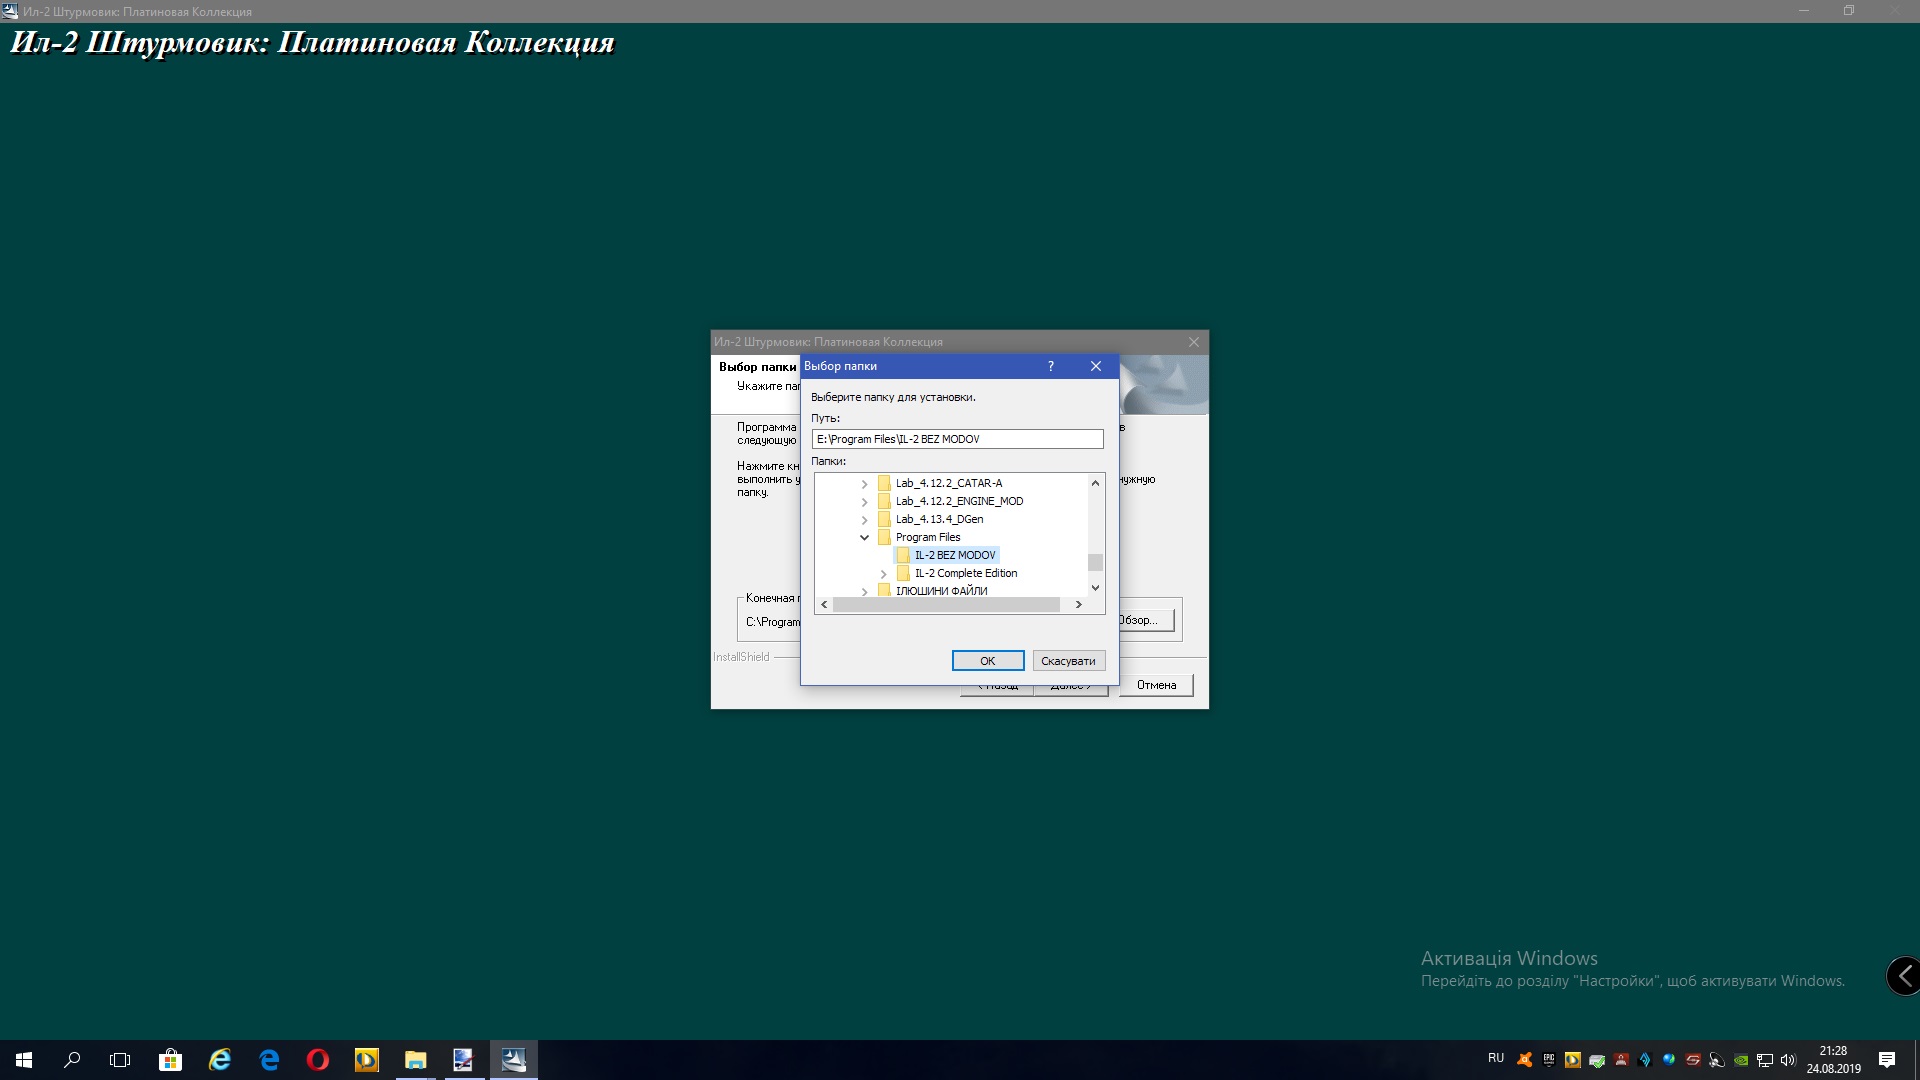Image resolution: width=1920 pixels, height=1080 pixels.
Task: Select the IL-2 BEZ MODOV folder
Action: coord(954,555)
